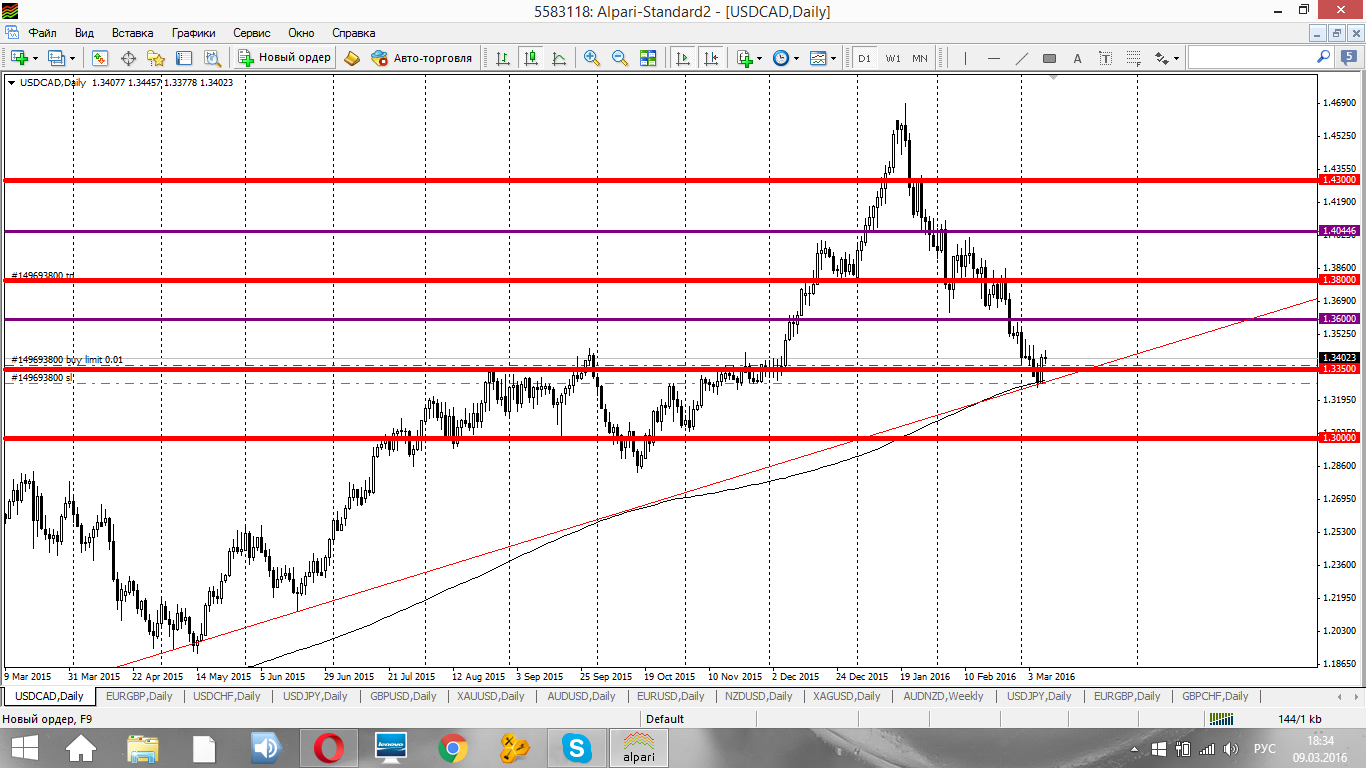Open Skype from the taskbar
Image resolution: width=1366 pixels, height=768 pixels.
(575, 747)
